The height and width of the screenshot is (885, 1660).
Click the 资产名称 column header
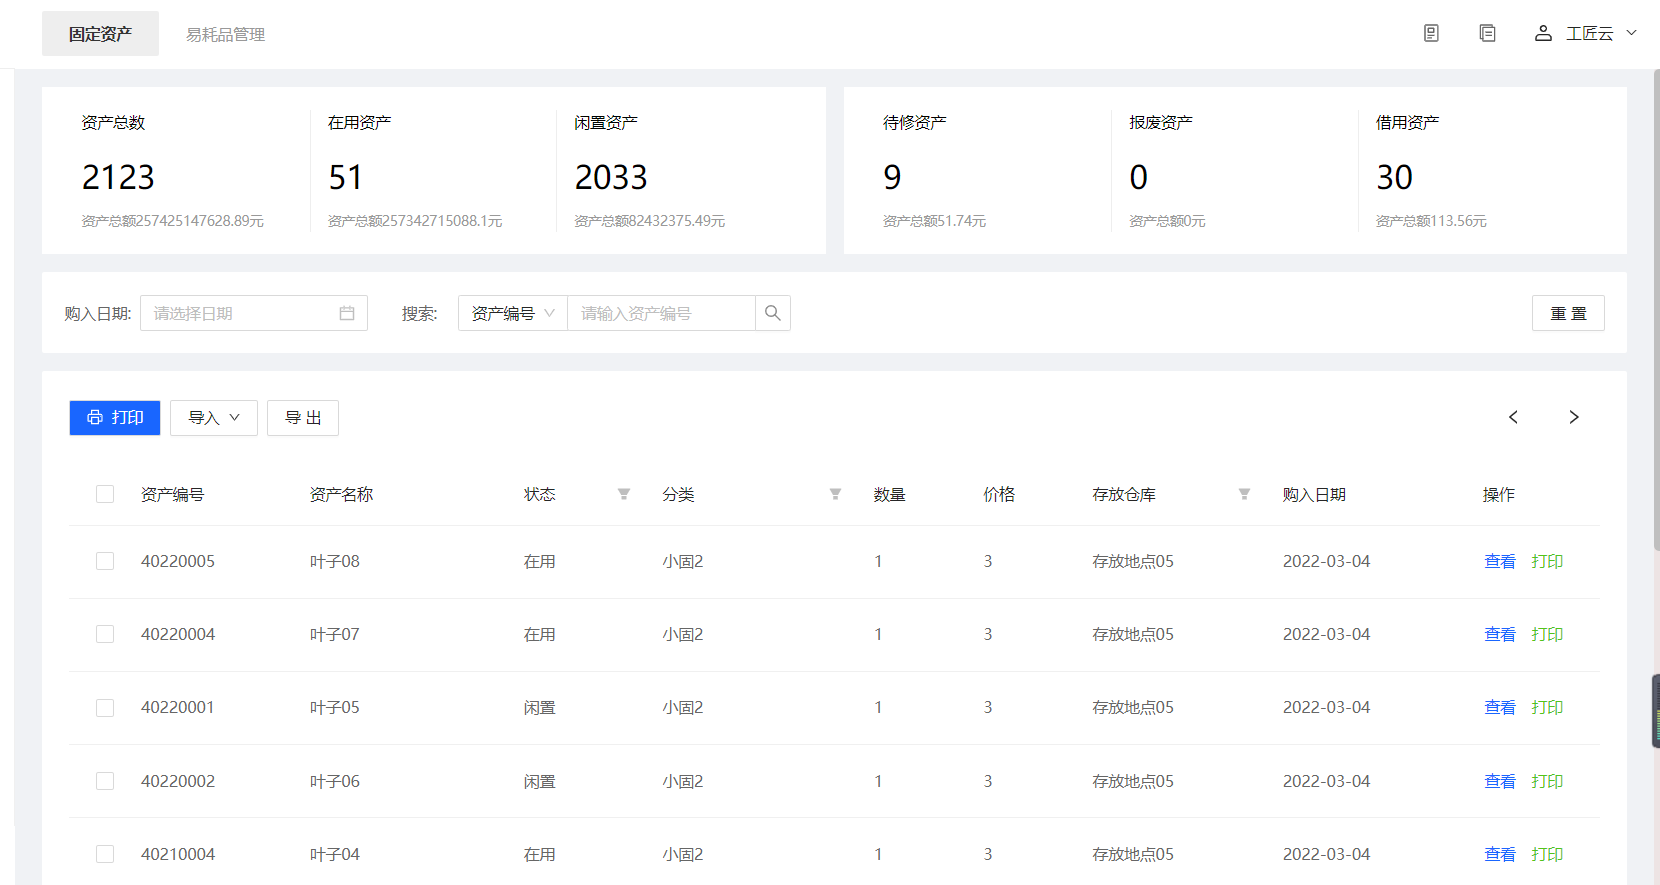341,494
